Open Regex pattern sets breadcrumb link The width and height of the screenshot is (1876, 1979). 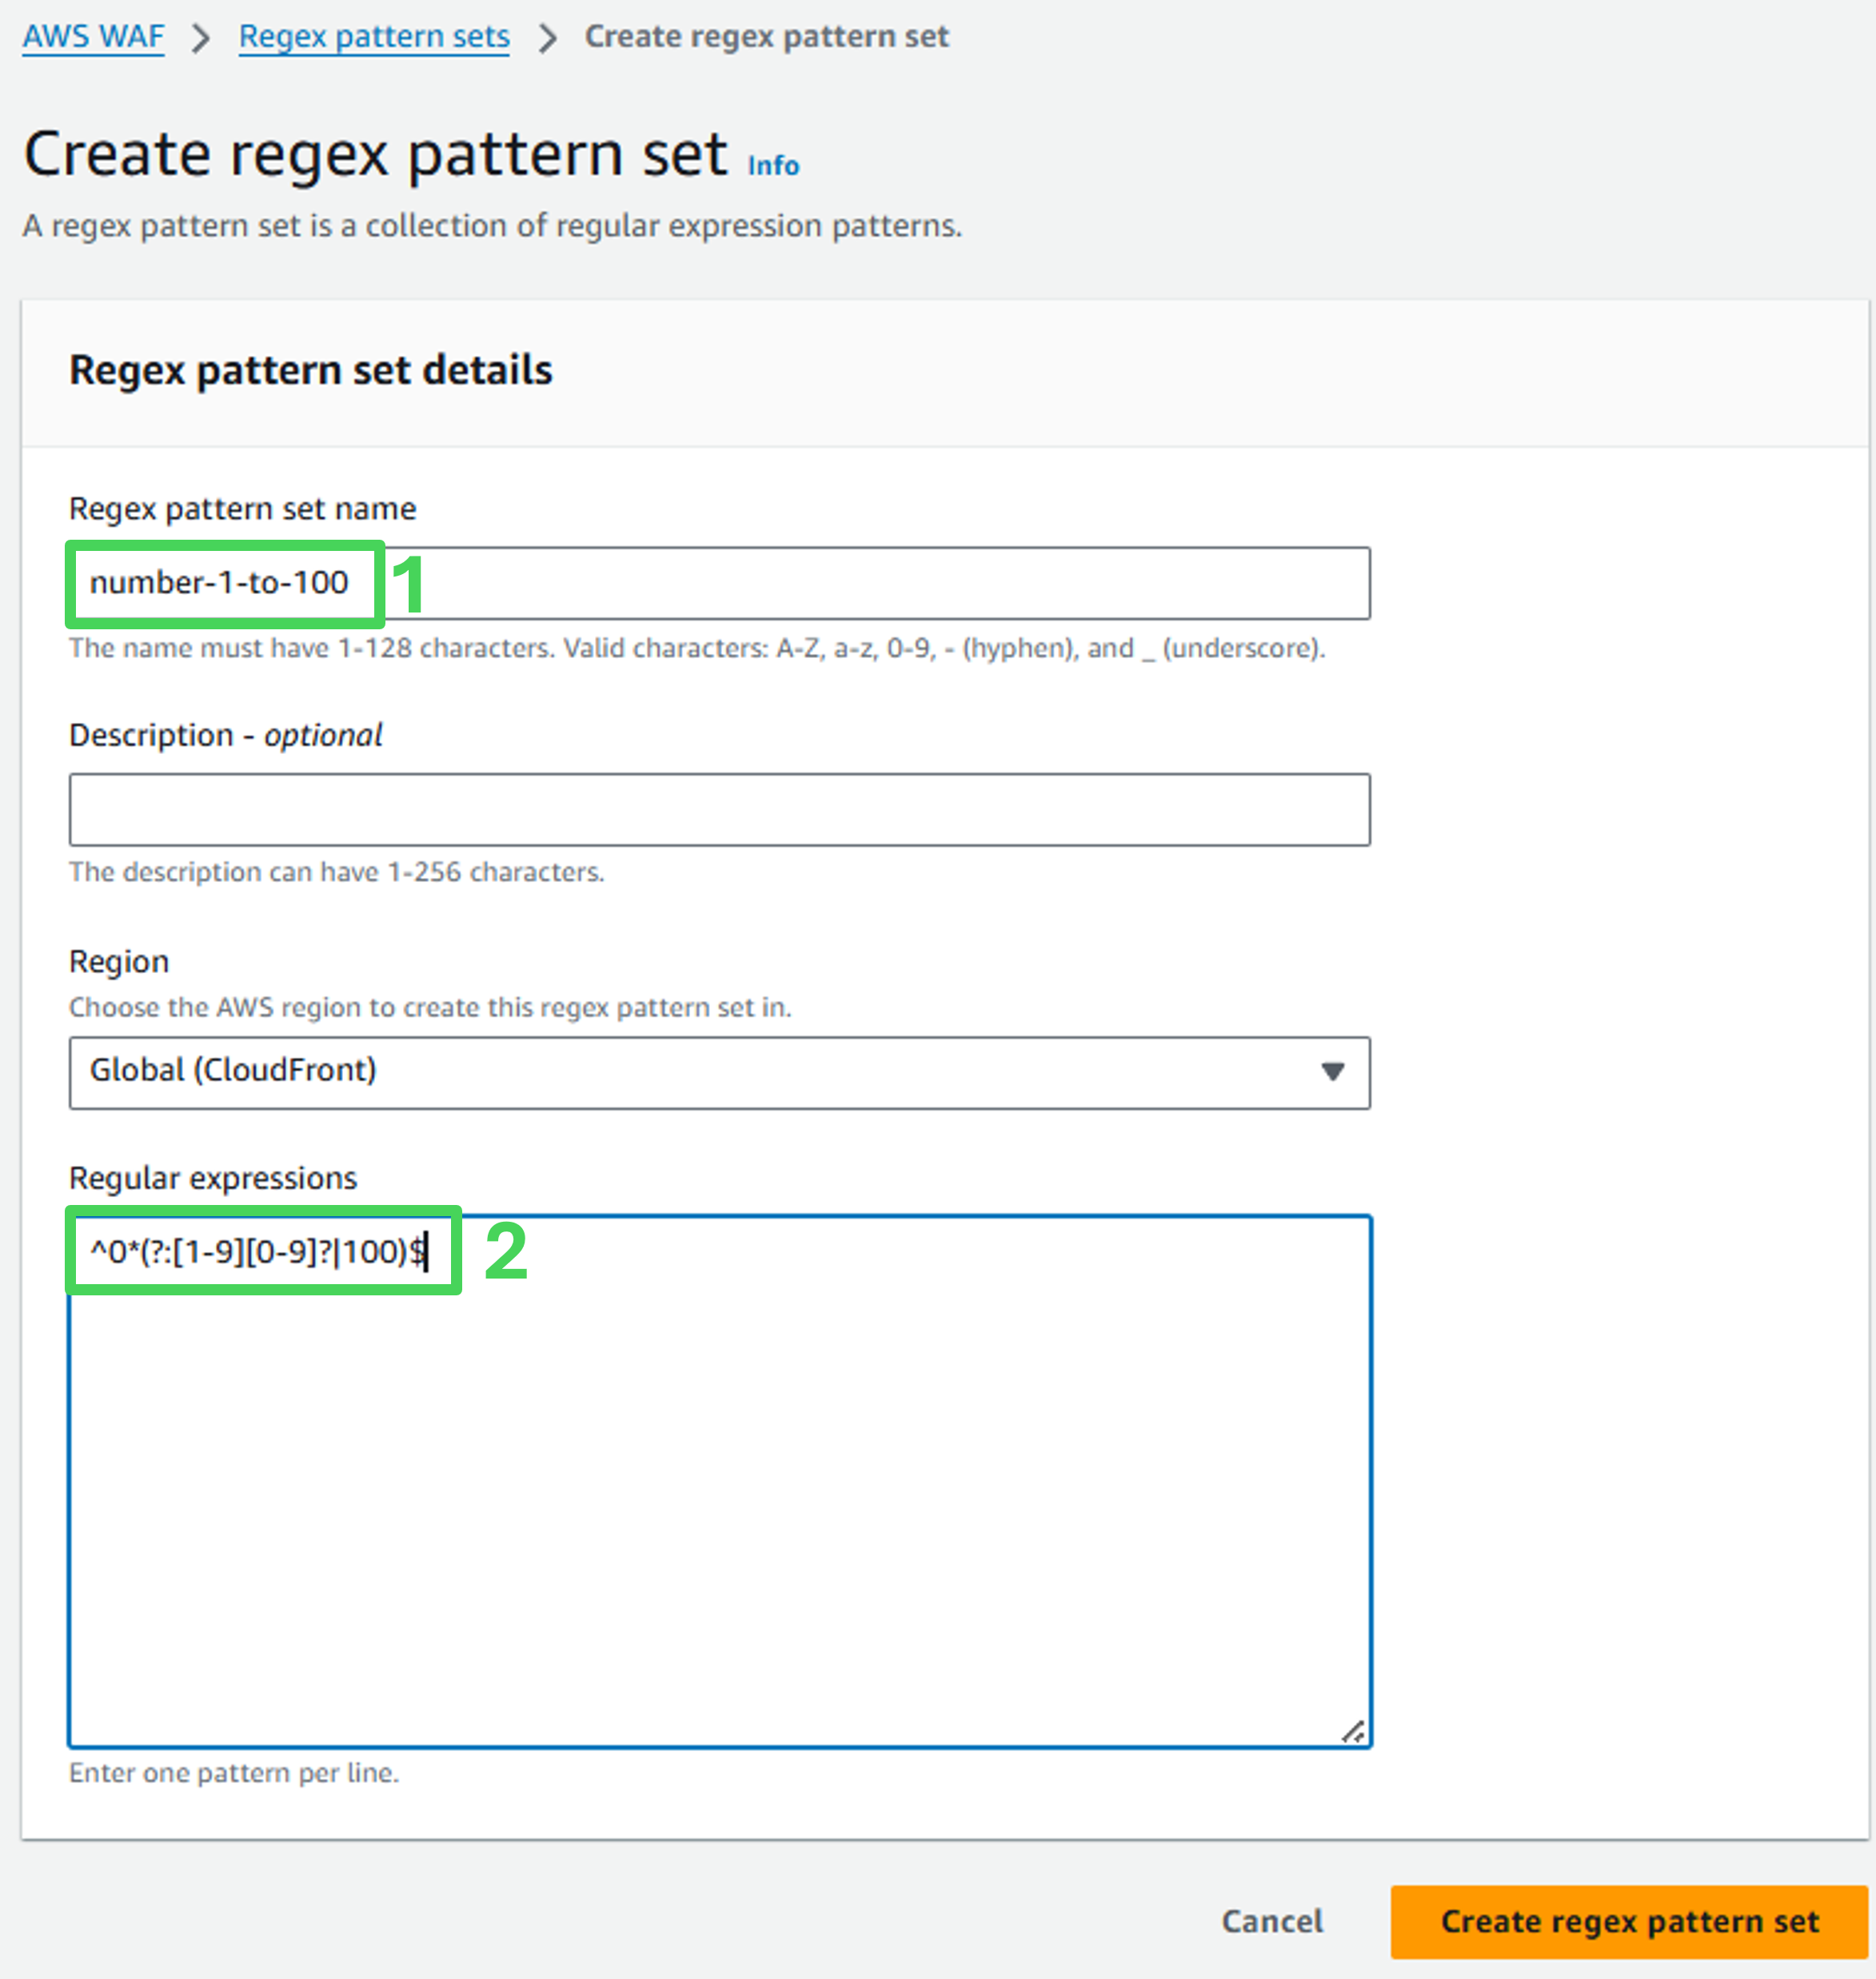tap(374, 37)
